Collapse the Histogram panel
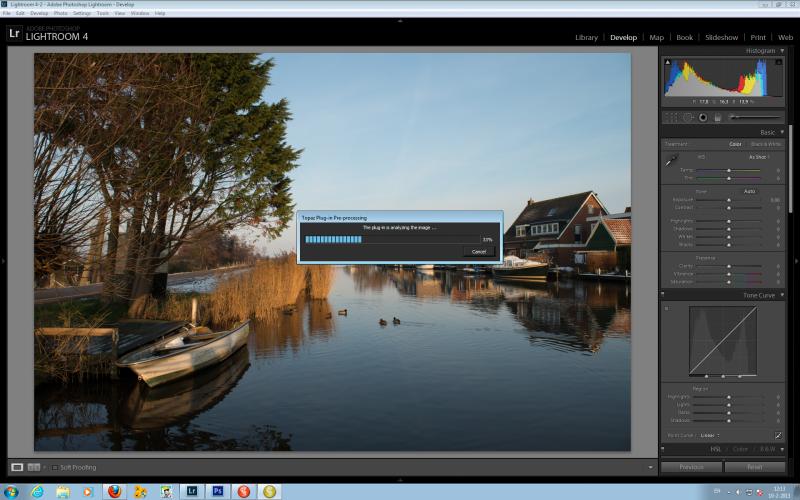The image size is (800, 500). [782, 51]
